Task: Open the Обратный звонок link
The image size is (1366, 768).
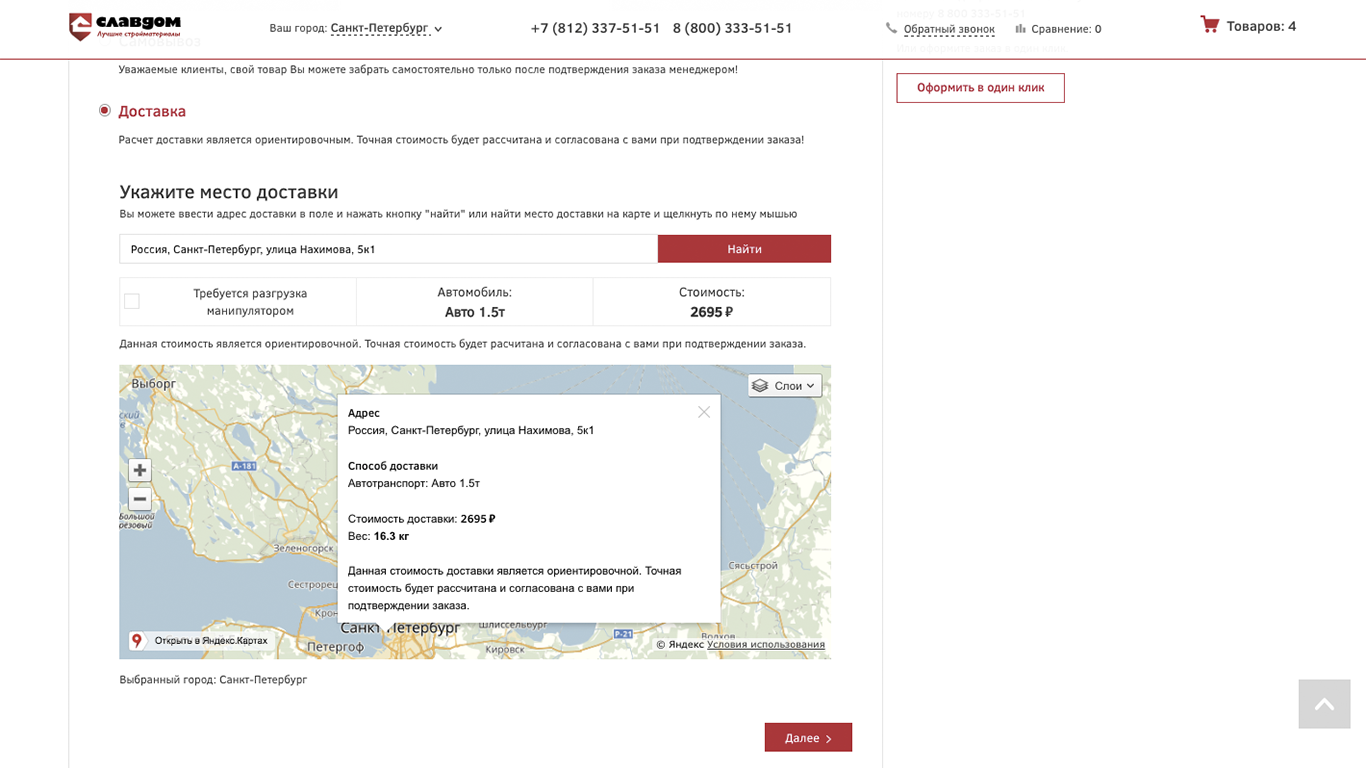Action: [949, 29]
